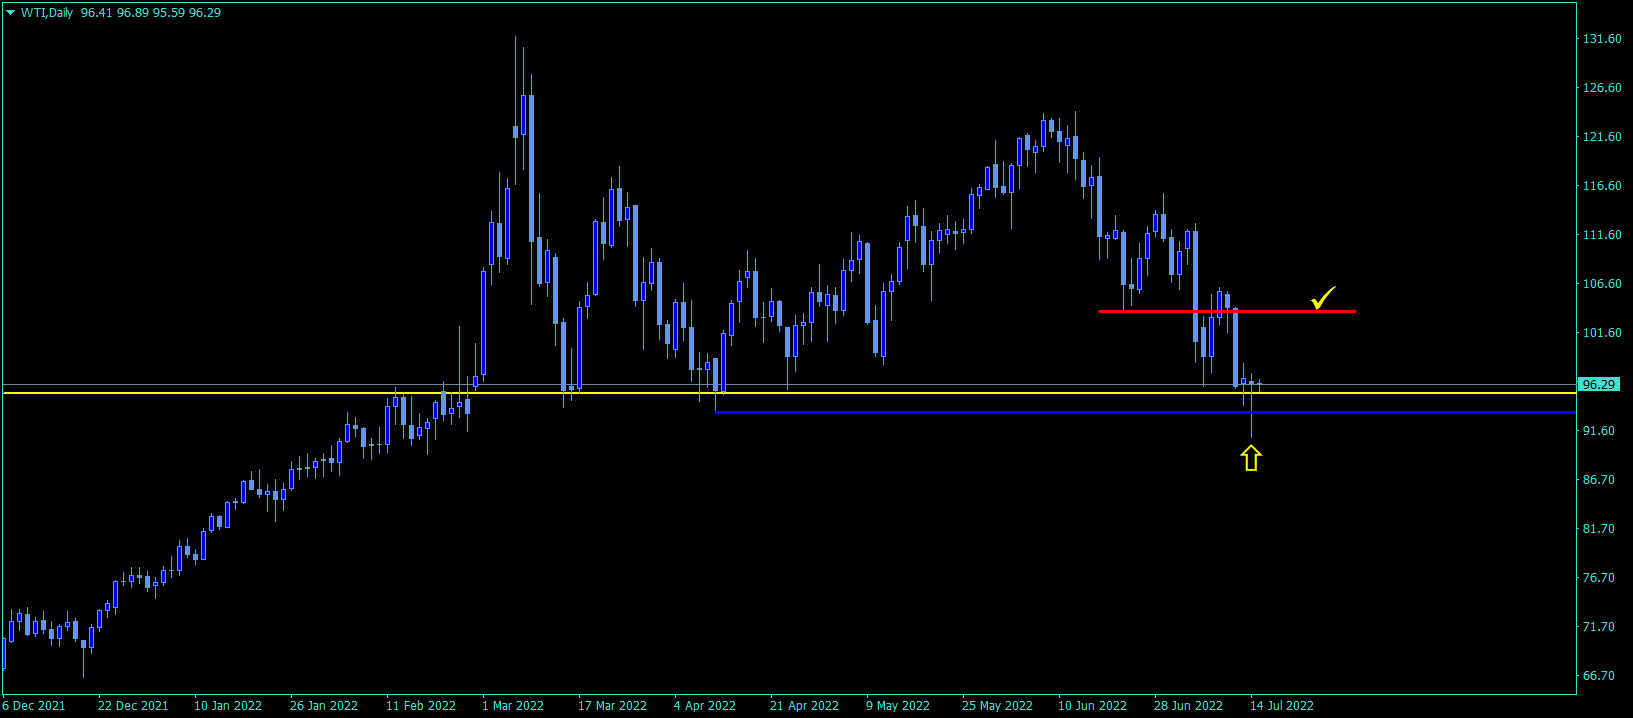Click the low value 95.59 in header
Screen dimensions: 1633x718
(169, 13)
